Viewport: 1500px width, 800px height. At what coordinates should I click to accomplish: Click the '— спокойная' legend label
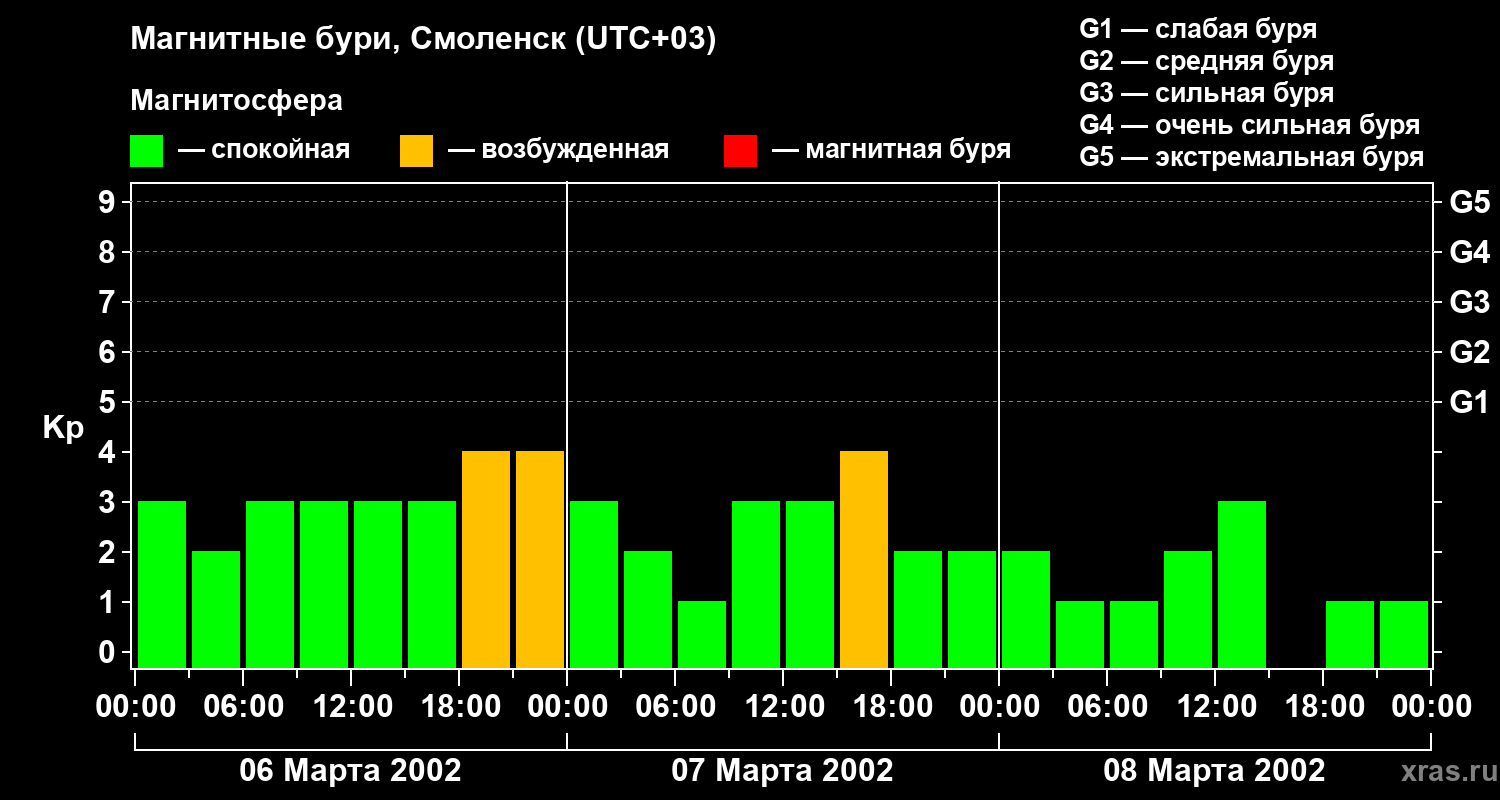[x=264, y=151]
